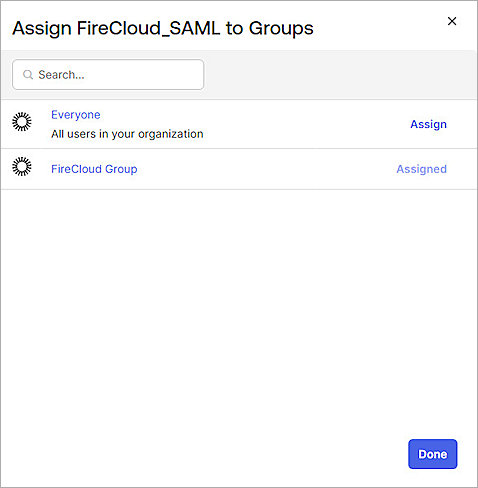Close the Assign FireCloud_SAML to Groups dialog

(x=452, y=21)
